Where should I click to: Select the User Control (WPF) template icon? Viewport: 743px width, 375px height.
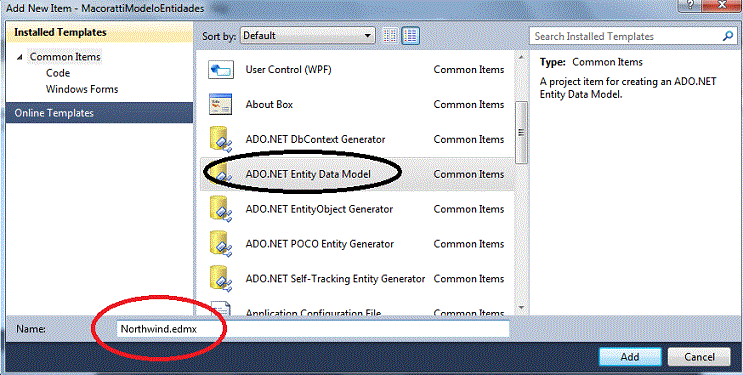tap(221, 70)
